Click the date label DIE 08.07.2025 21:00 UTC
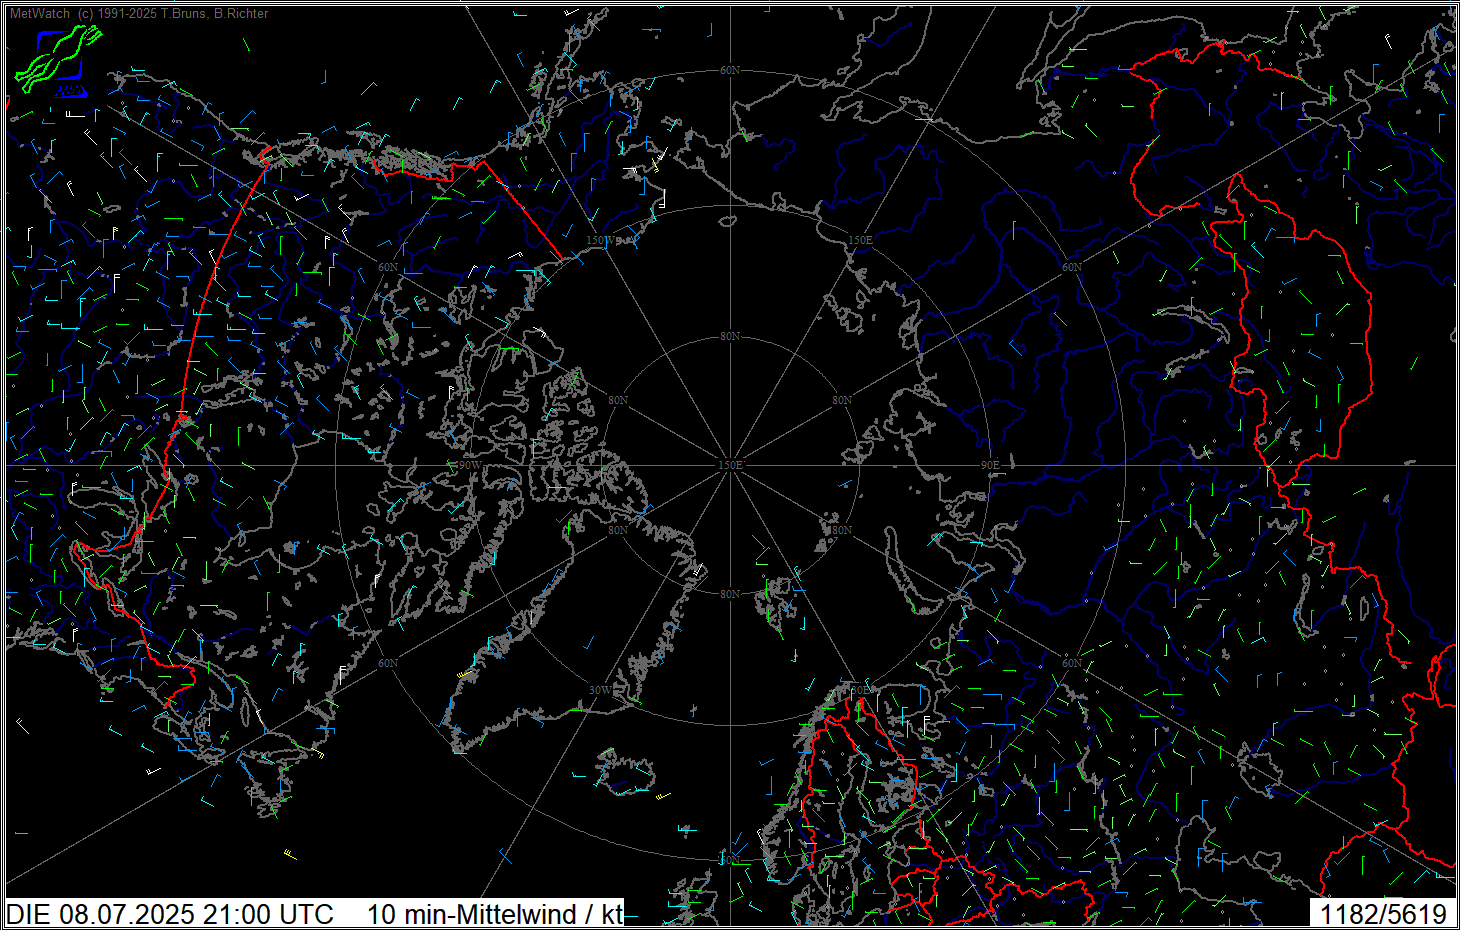This screenshot has width=1460, height=930. coord(171,914)
